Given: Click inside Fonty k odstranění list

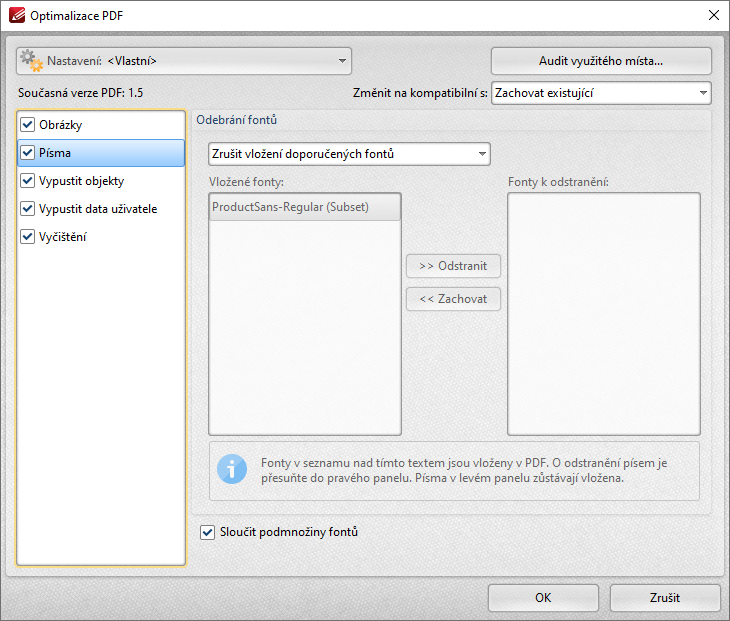Looking at the screenshot, I should point(604,314).
